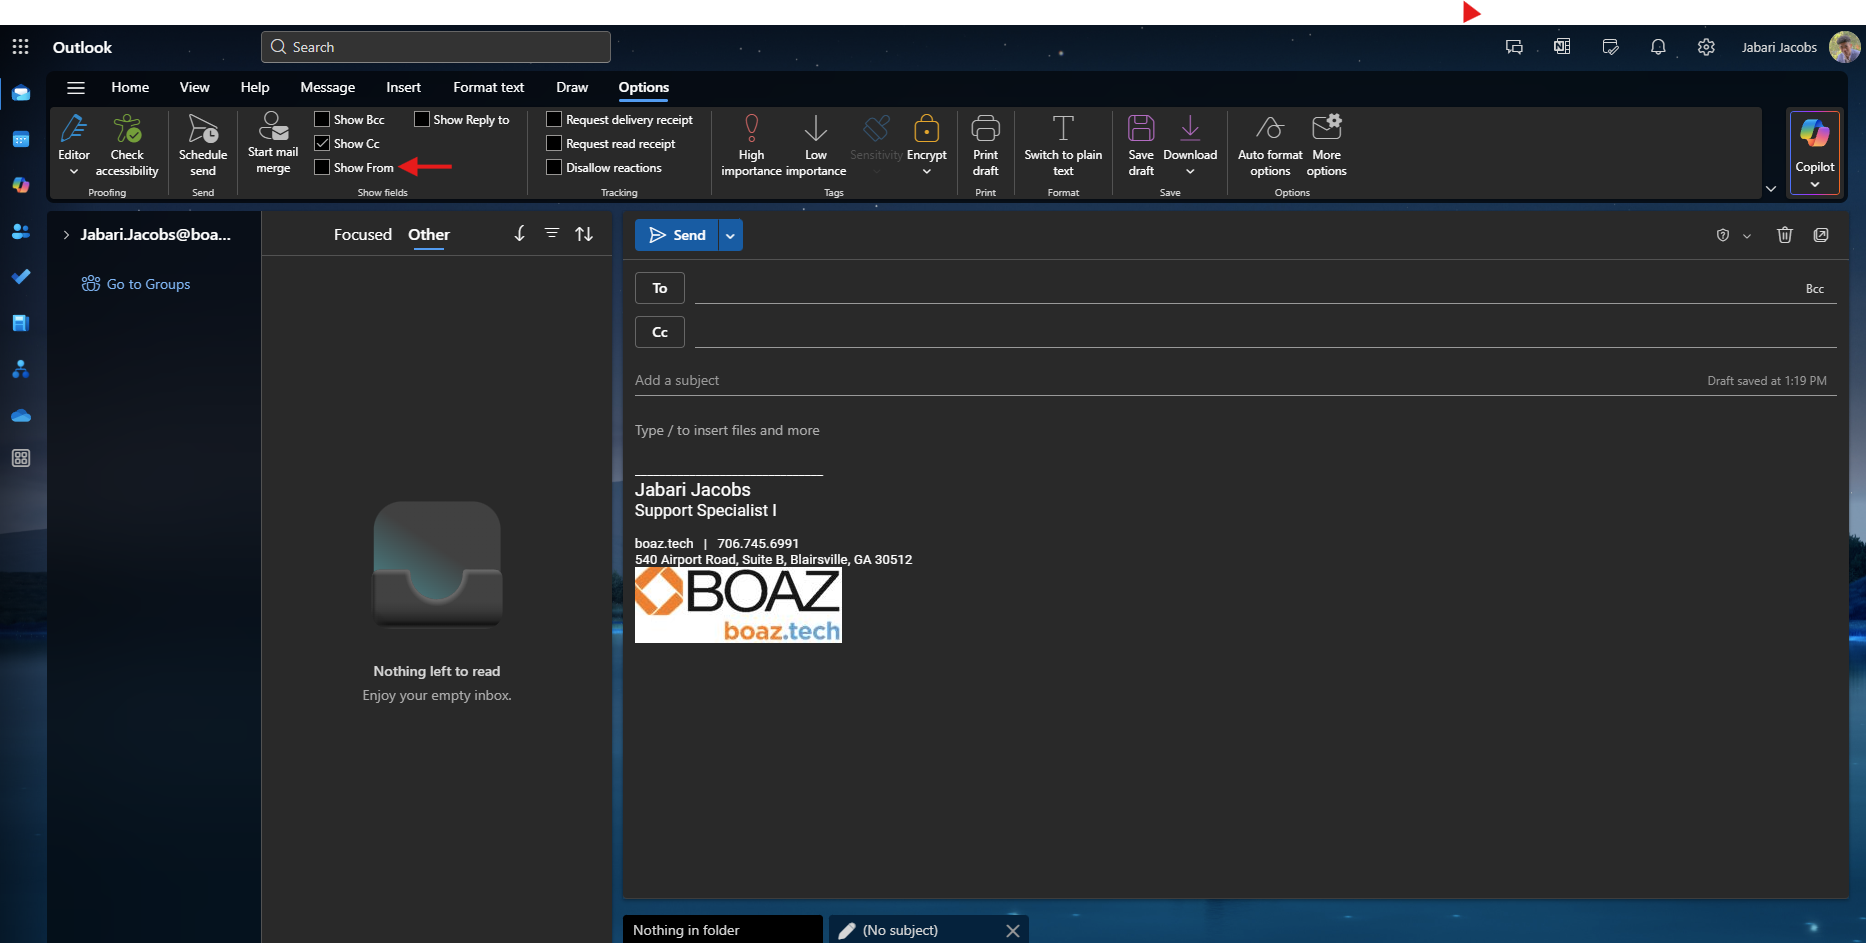1866x943 pixels.
Task: Click the Schedule send icon
Action: [203, 130]
